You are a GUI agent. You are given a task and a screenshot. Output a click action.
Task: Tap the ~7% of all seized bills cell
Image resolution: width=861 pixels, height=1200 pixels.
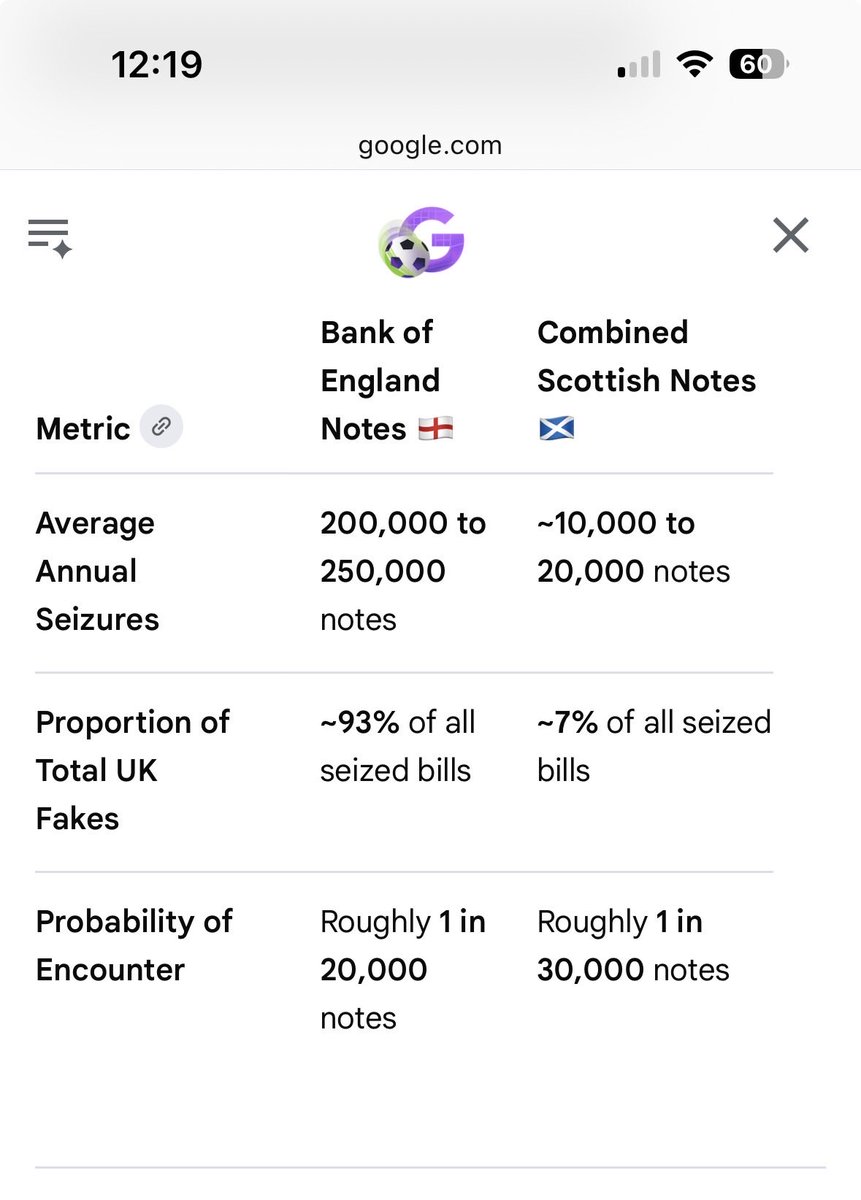pyautogui.click(x=654, y=746)
